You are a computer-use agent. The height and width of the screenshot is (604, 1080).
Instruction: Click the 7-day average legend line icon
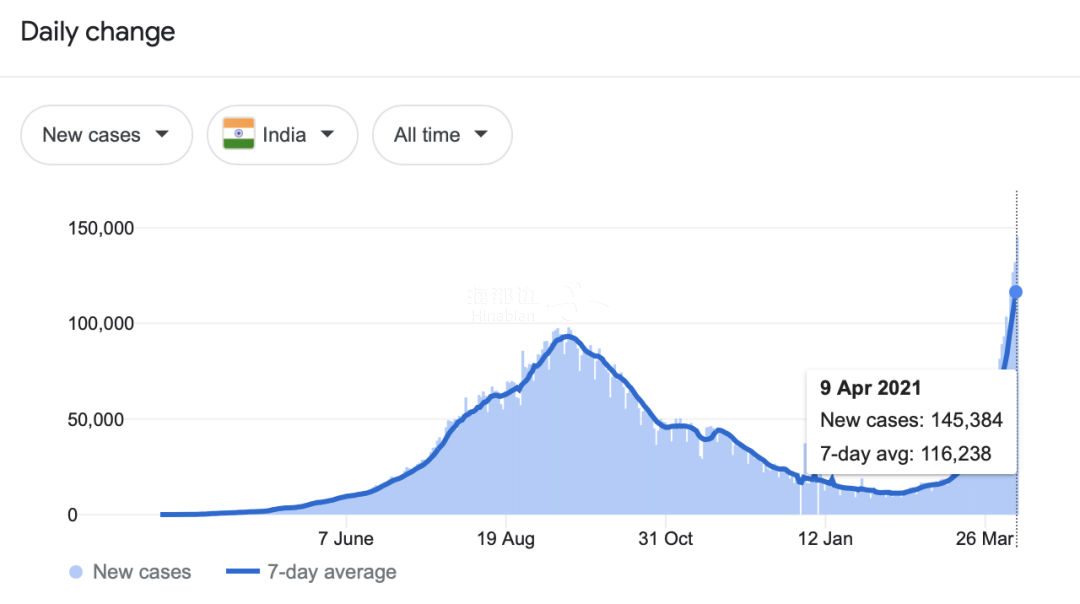click(243, 572)
